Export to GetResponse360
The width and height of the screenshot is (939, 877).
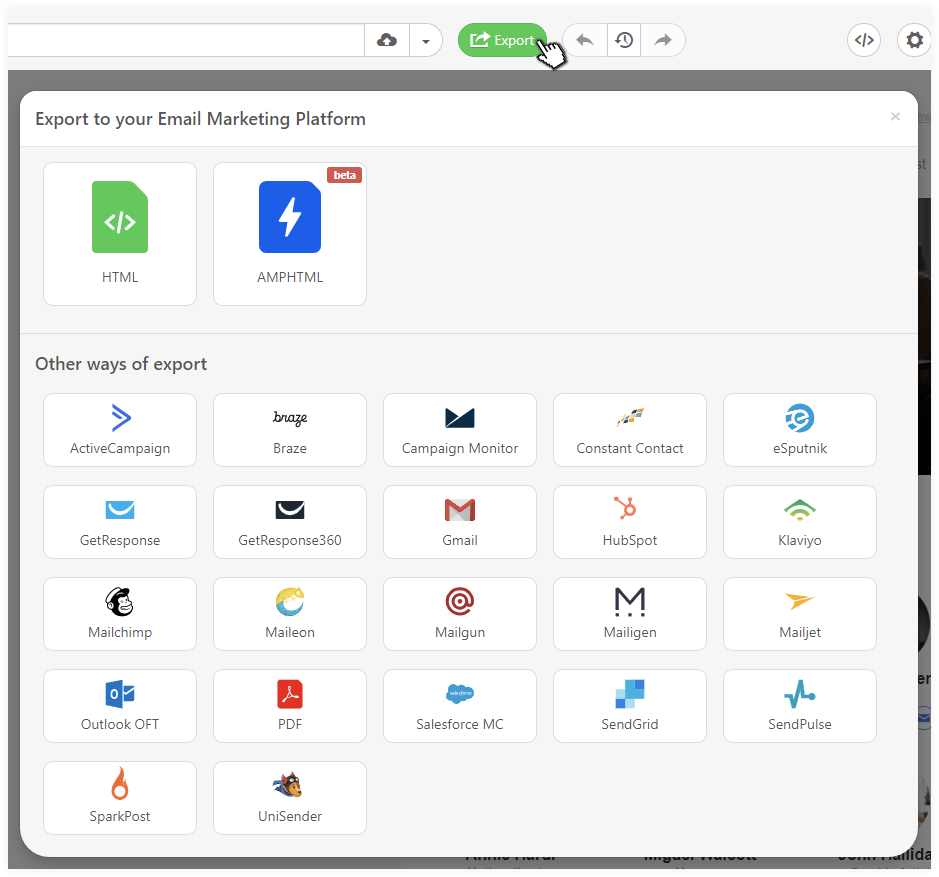(x=290, y=522)
